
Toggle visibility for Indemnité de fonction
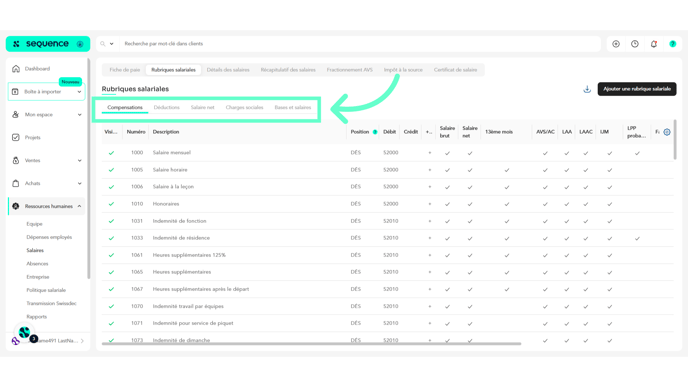(111, 221)
